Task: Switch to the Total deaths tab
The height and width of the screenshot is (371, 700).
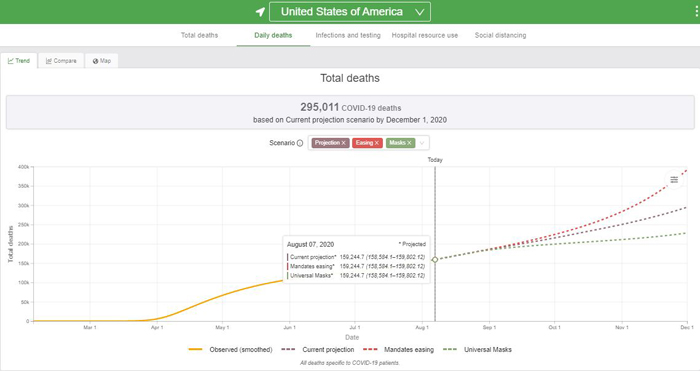Action: (200, 35)
